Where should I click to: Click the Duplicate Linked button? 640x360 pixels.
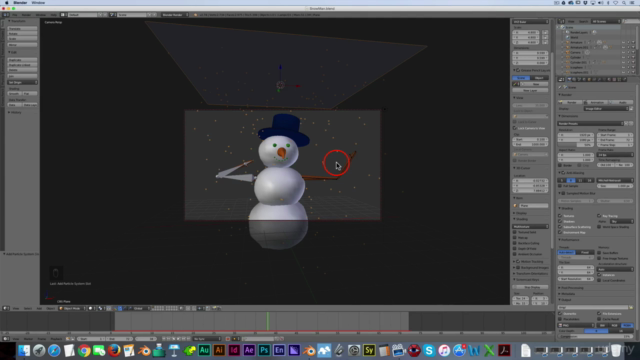22,65
